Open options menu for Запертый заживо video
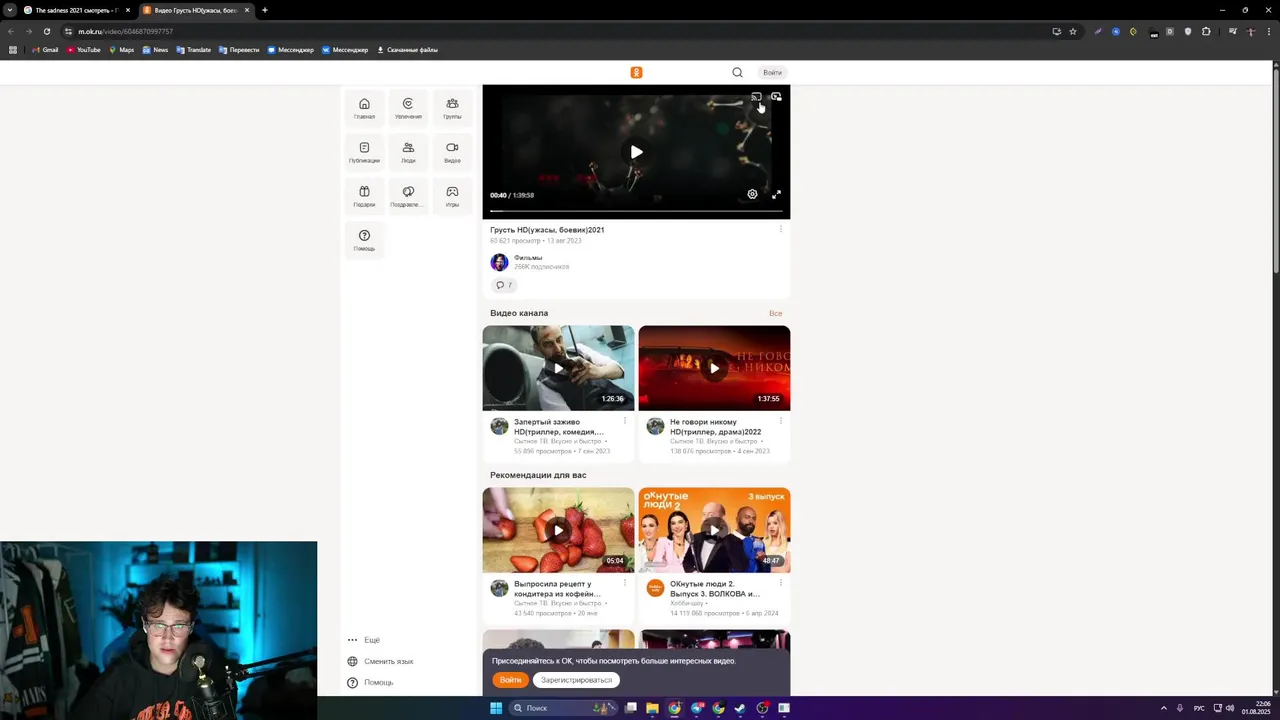 (625, 421)
